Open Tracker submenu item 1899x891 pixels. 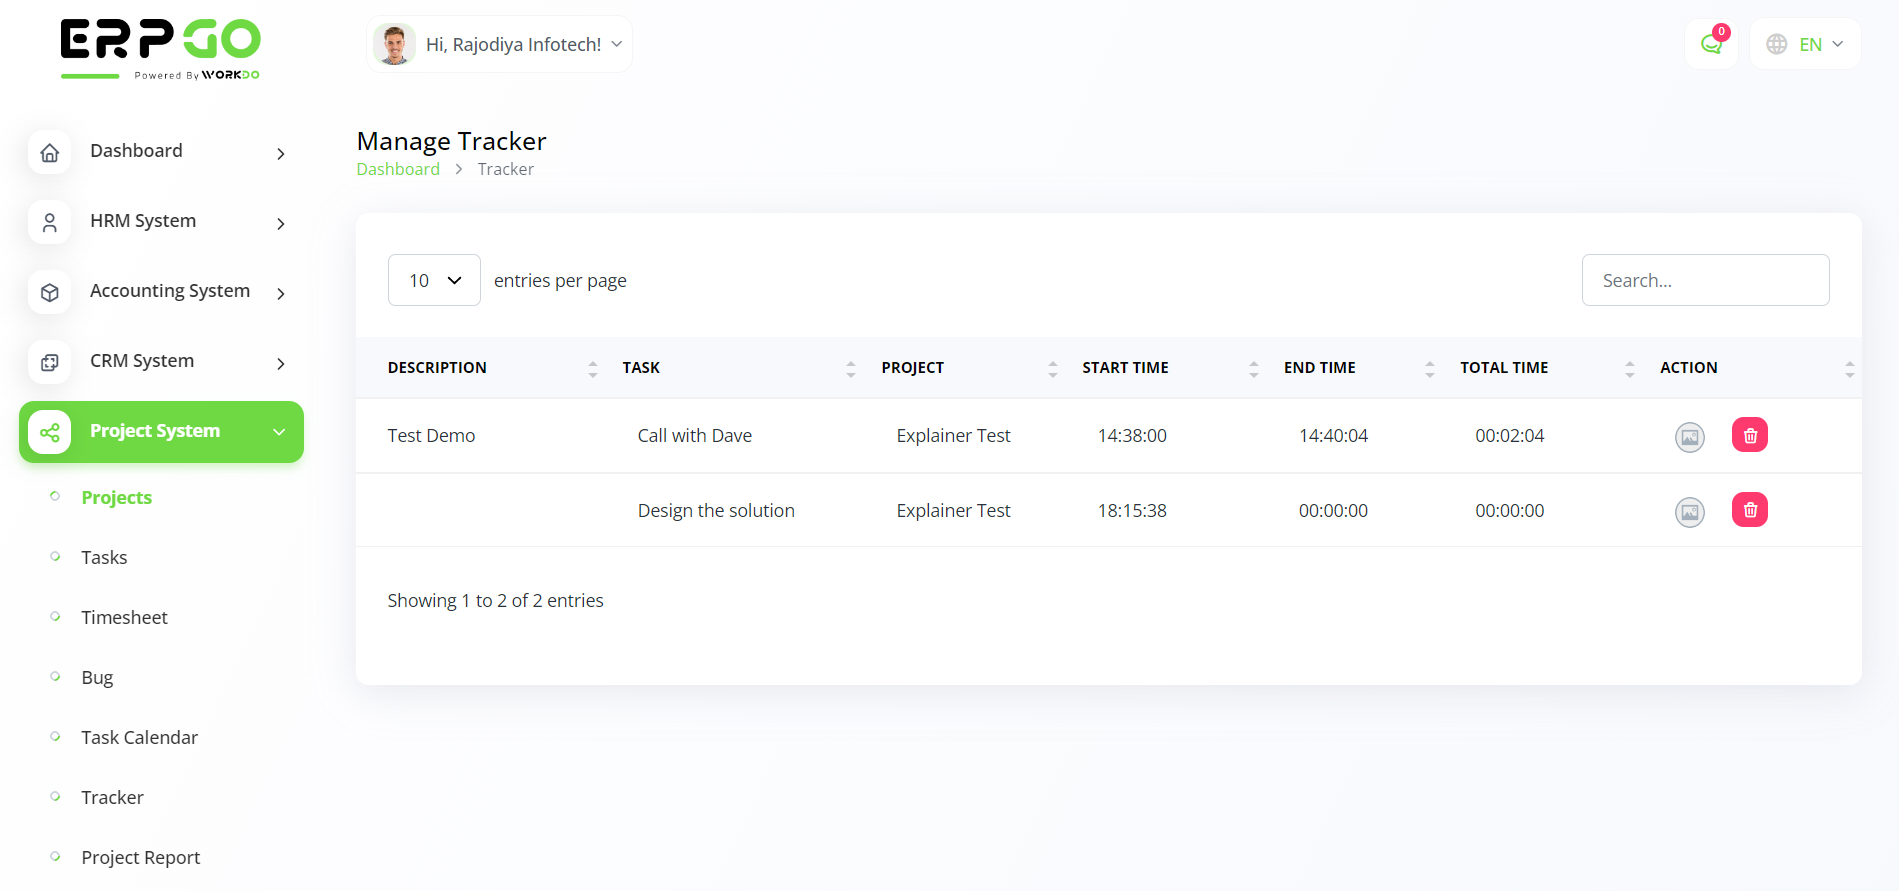click(112, 797)
